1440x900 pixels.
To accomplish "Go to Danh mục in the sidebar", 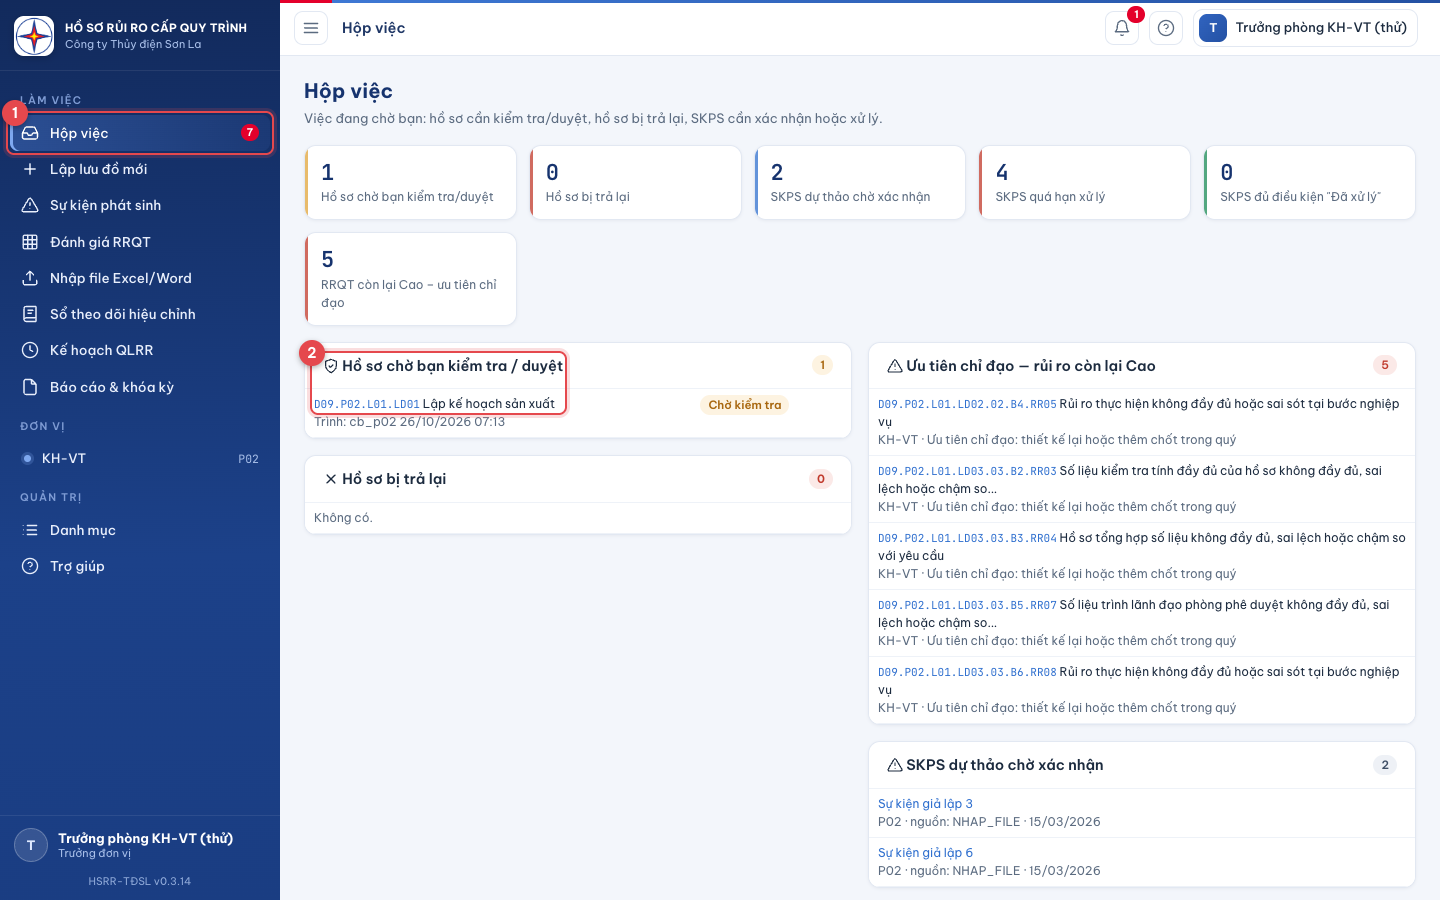I will (x=140, y=530).
